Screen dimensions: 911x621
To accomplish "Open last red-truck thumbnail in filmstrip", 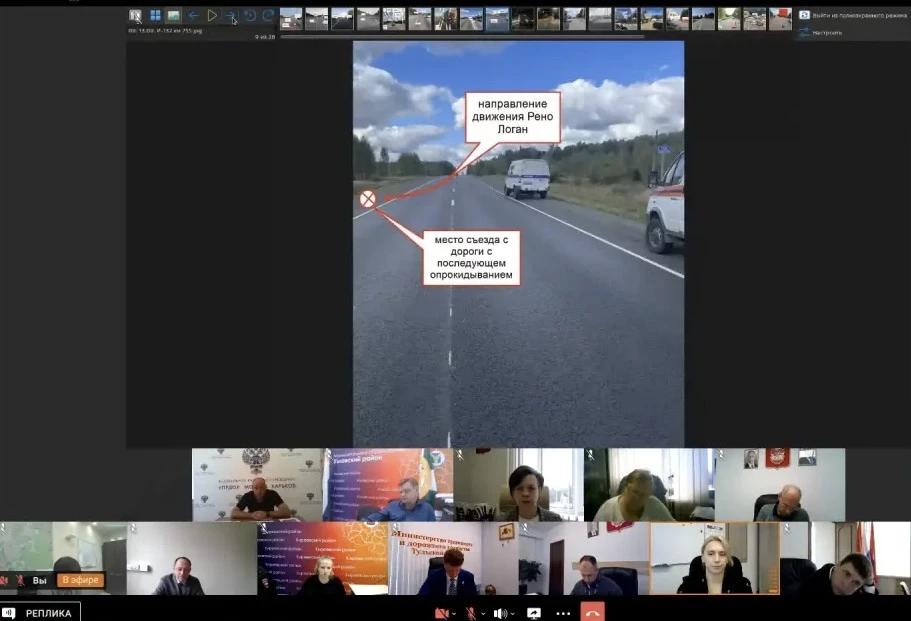I will coord(780,19).
